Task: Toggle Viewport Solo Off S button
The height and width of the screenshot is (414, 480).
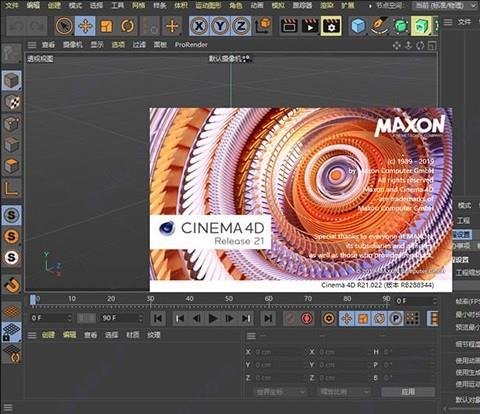Action: click(12, 215)
